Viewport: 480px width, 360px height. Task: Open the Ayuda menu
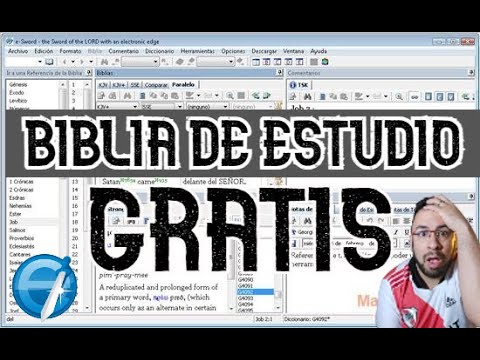pyautogui.click(x=318, y=51)
